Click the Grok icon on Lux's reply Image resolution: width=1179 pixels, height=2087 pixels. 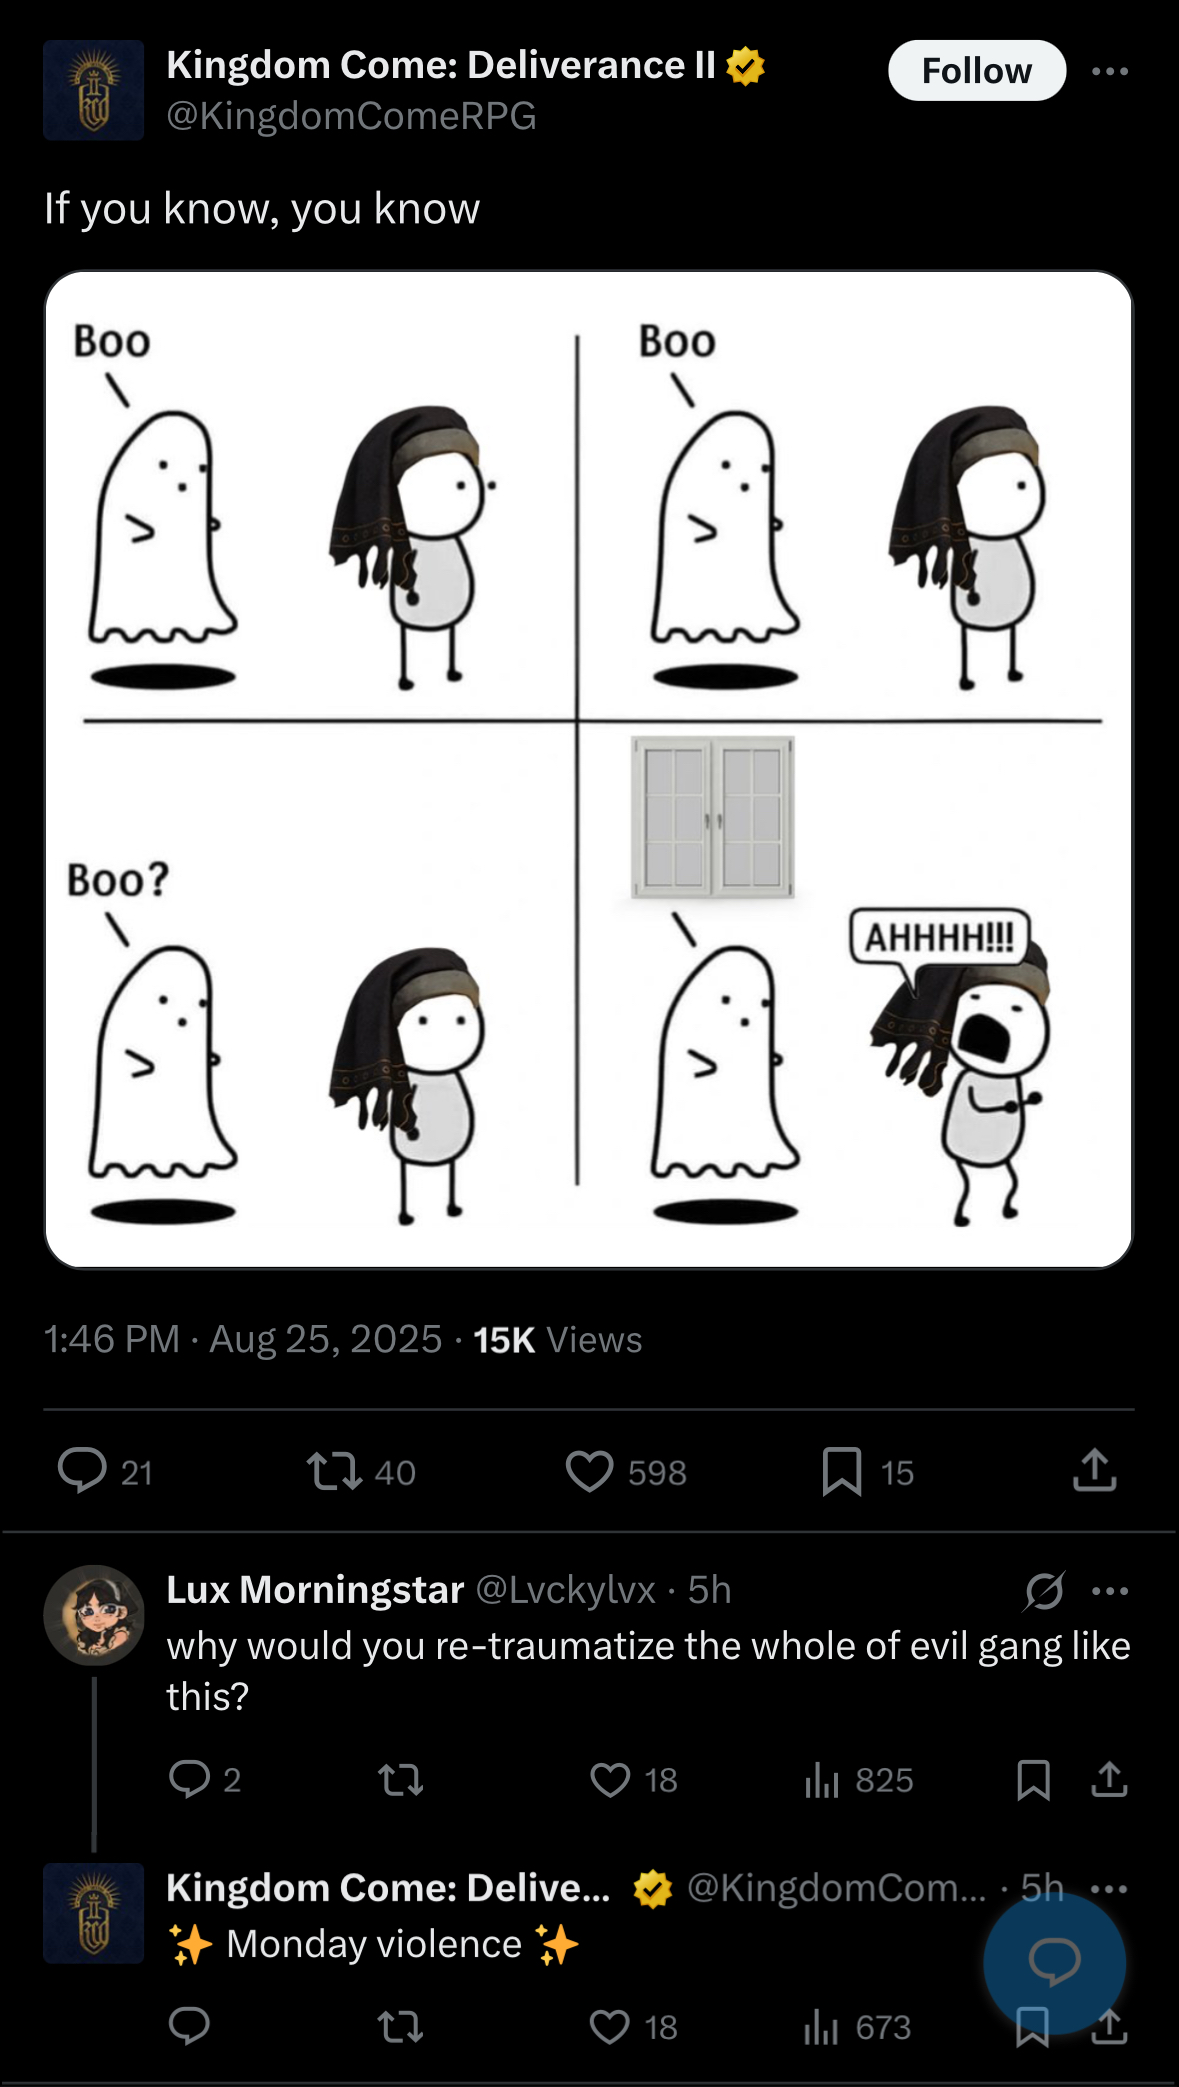tap(1043, 1591)
